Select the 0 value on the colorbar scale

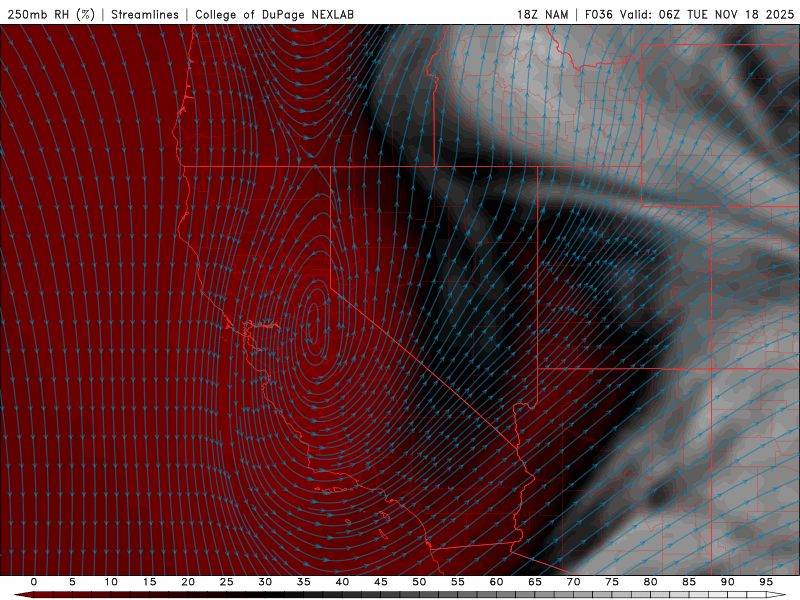point(34,582)
